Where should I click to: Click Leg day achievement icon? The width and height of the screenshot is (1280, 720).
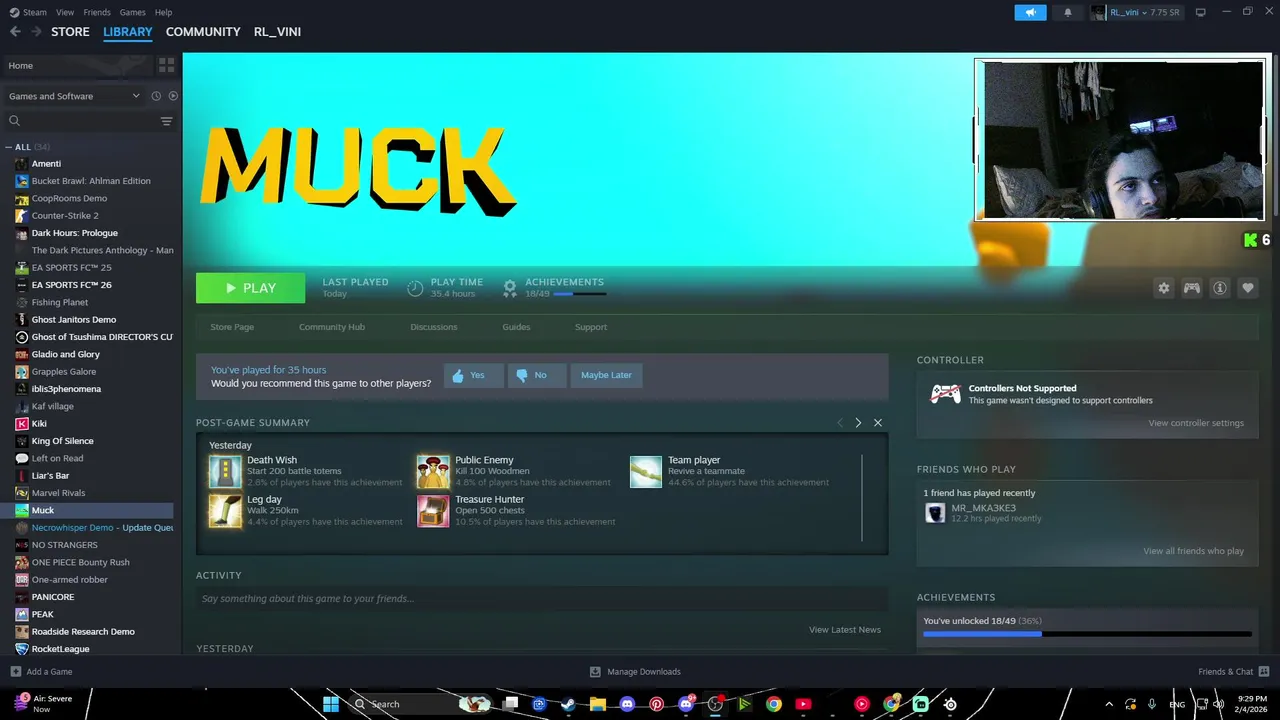point(225,510)
